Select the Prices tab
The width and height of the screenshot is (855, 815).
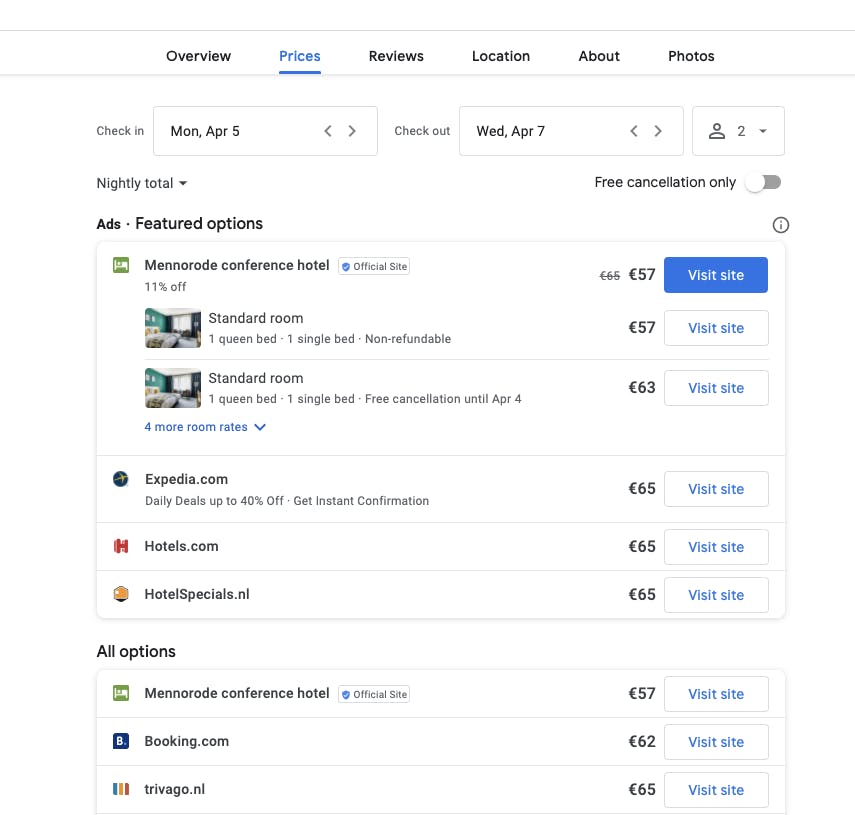(299, 56)
